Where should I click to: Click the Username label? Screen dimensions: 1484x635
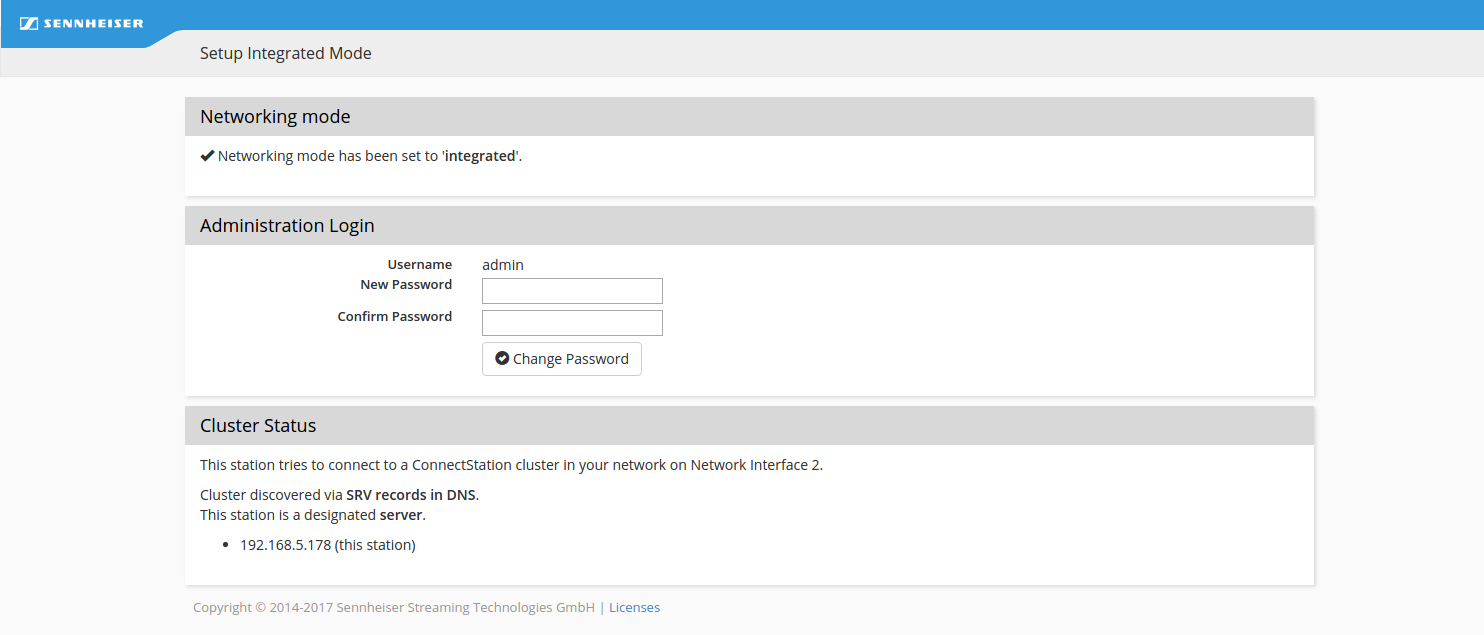pos(420,265)
